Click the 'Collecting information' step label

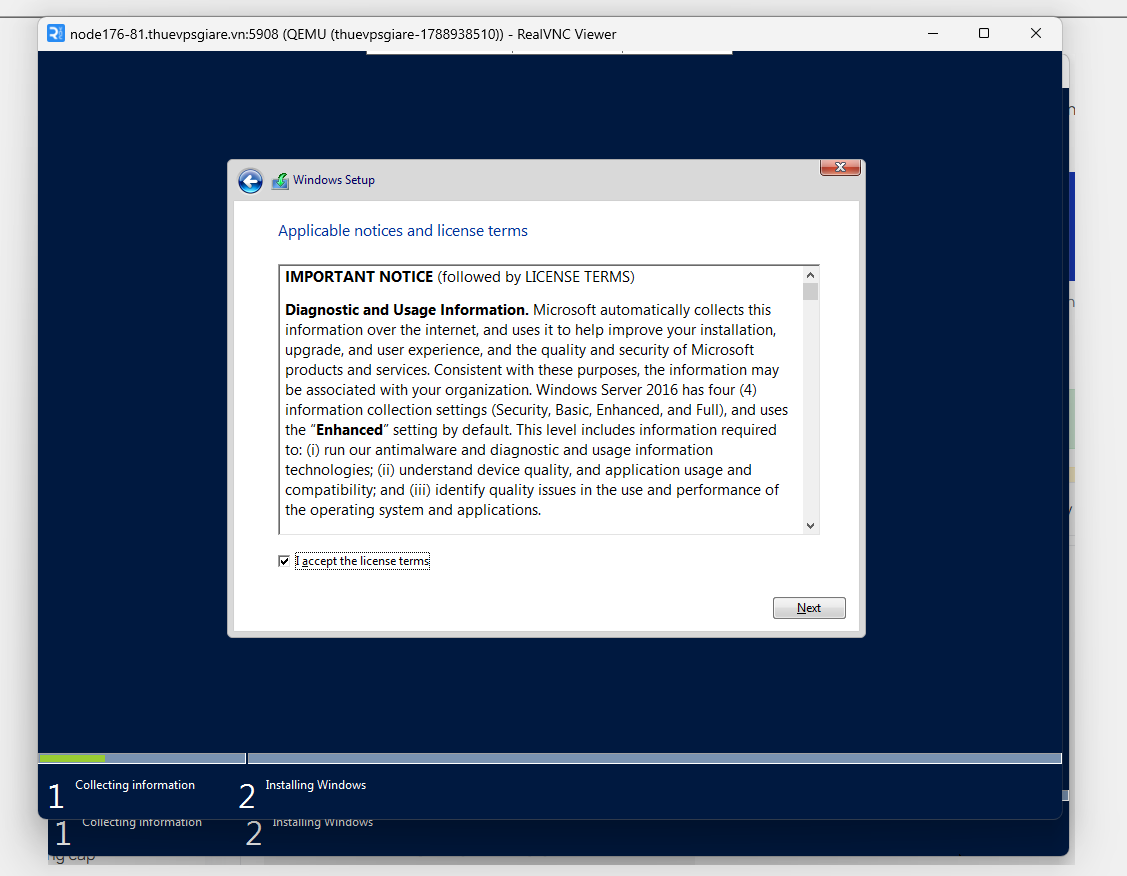pyautogui.click(x=135, y=785)
